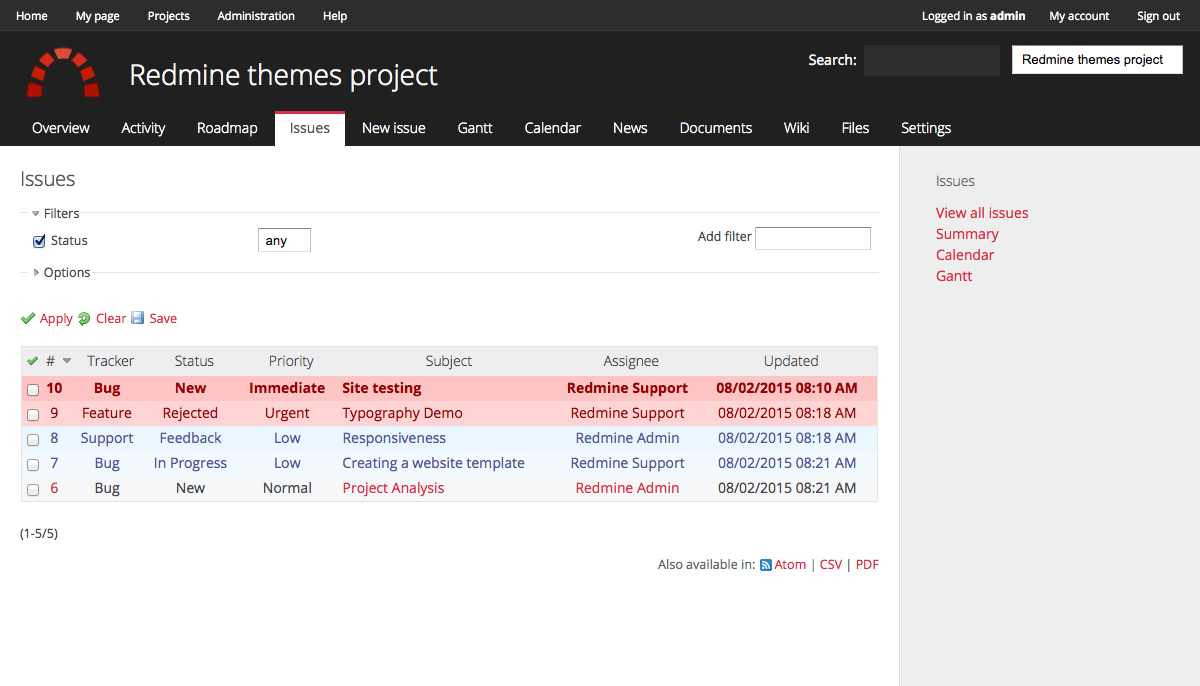The height and width of the screenshot is (686, 1200).
Task: Click View all issues in sidebar
Action: click(982, 213)
